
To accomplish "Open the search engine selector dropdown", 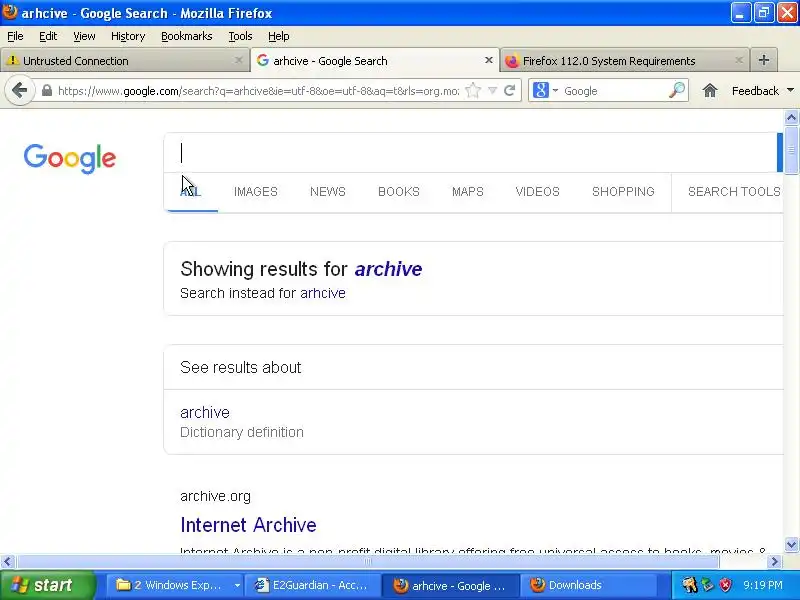I will [555, 91].
